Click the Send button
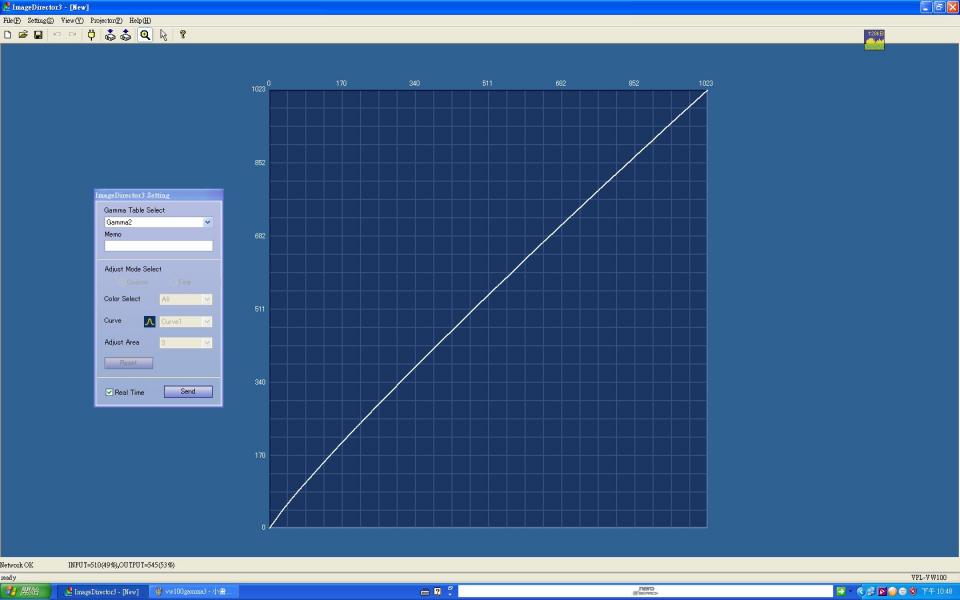 click(x=188, y=391)
